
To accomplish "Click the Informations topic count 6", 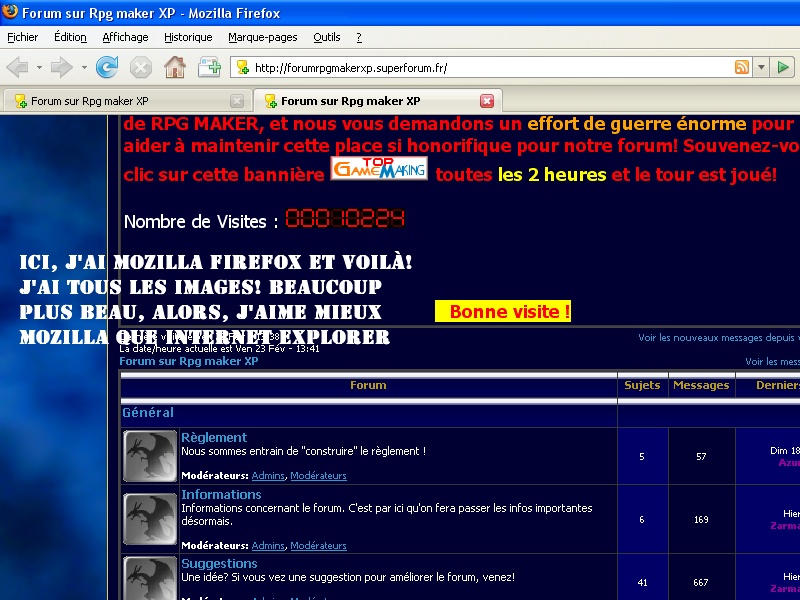I will (x=642, y=519).
